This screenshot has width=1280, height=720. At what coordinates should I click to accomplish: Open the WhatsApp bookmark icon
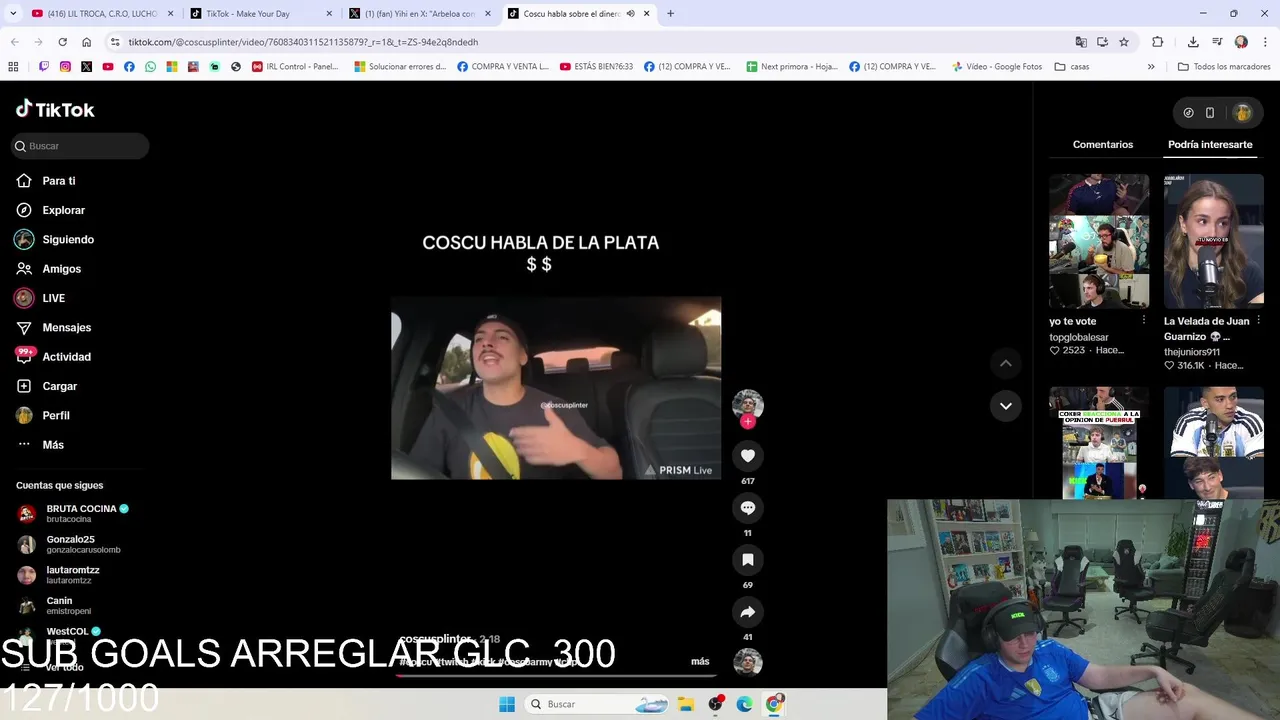[x=151, y=67]
